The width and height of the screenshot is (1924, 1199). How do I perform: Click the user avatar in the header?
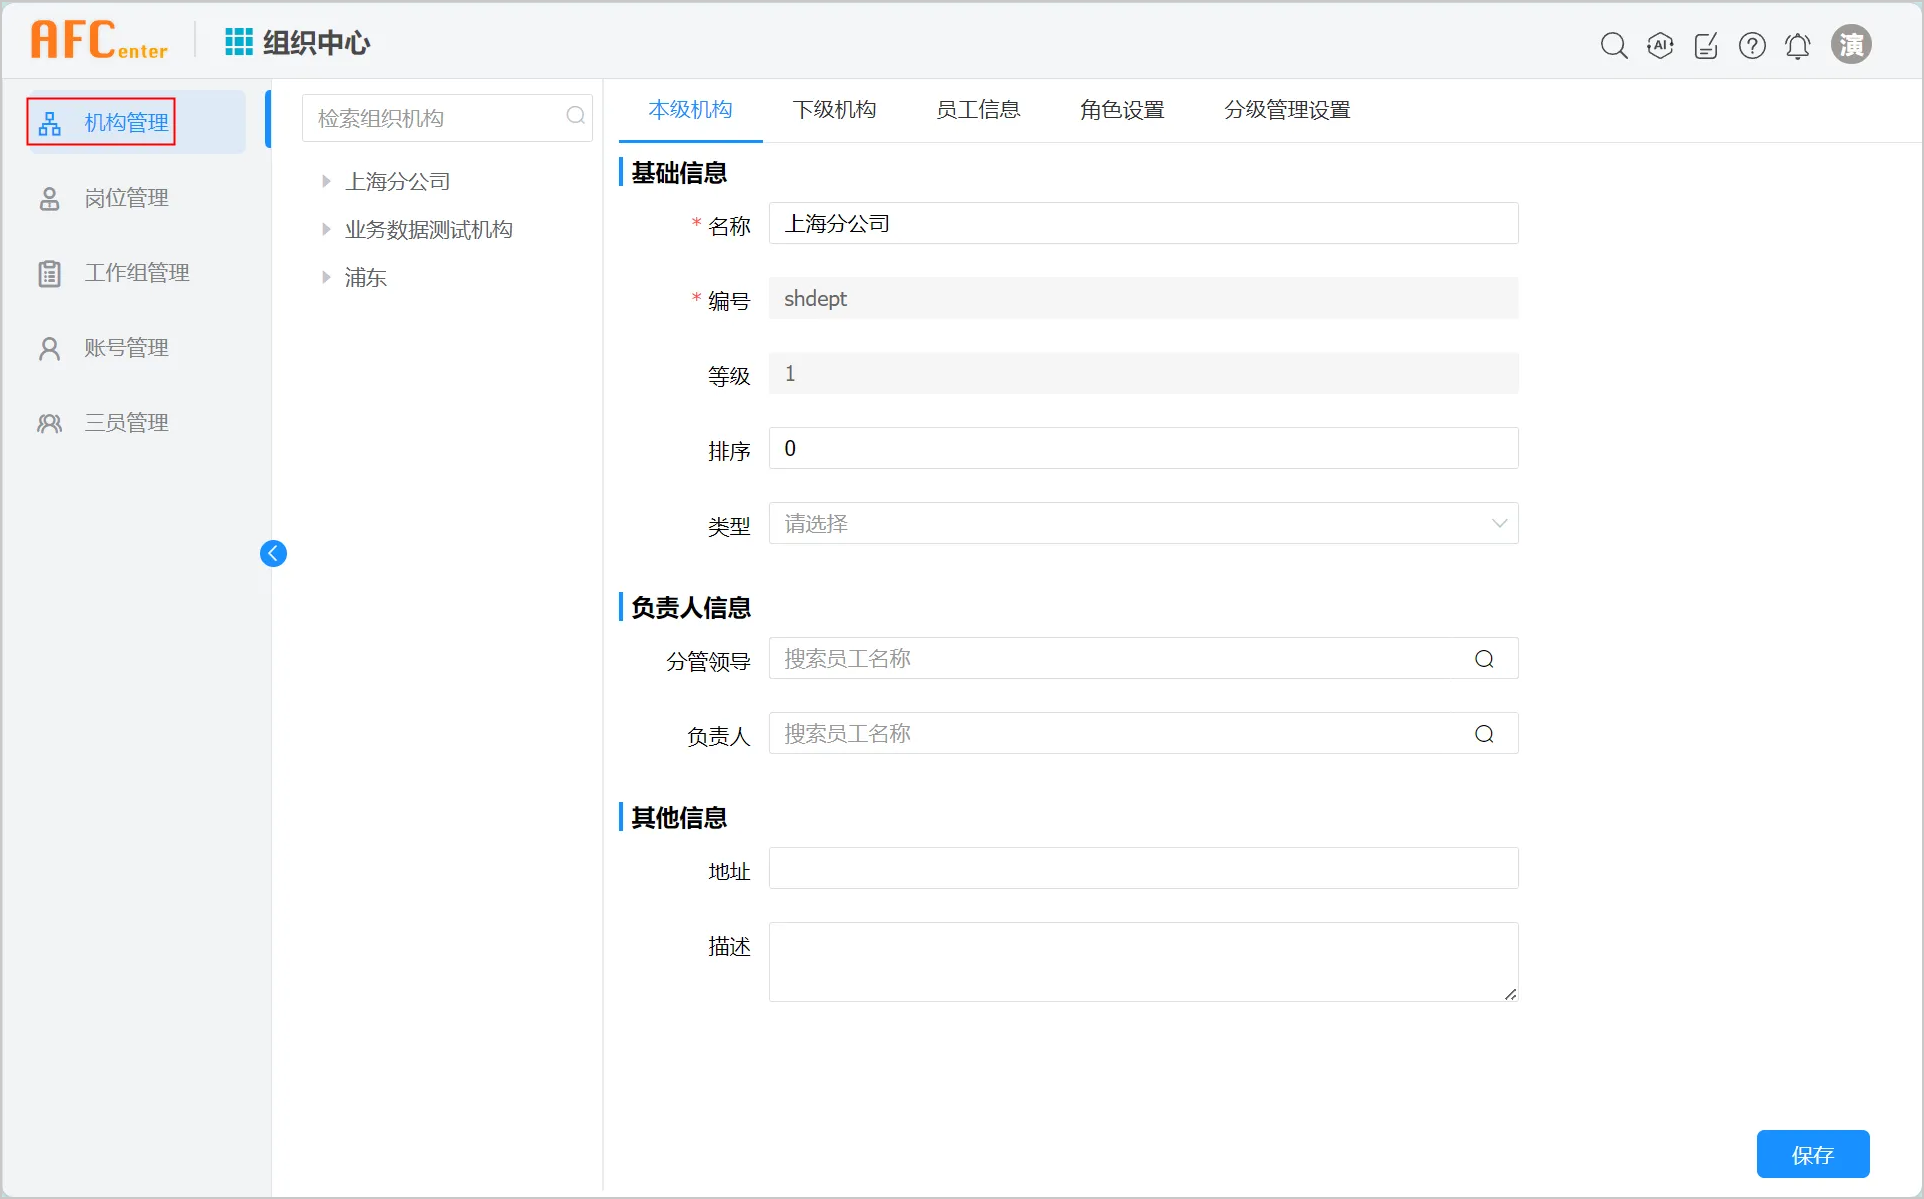pyautogui.click(x=1851, y=45)
